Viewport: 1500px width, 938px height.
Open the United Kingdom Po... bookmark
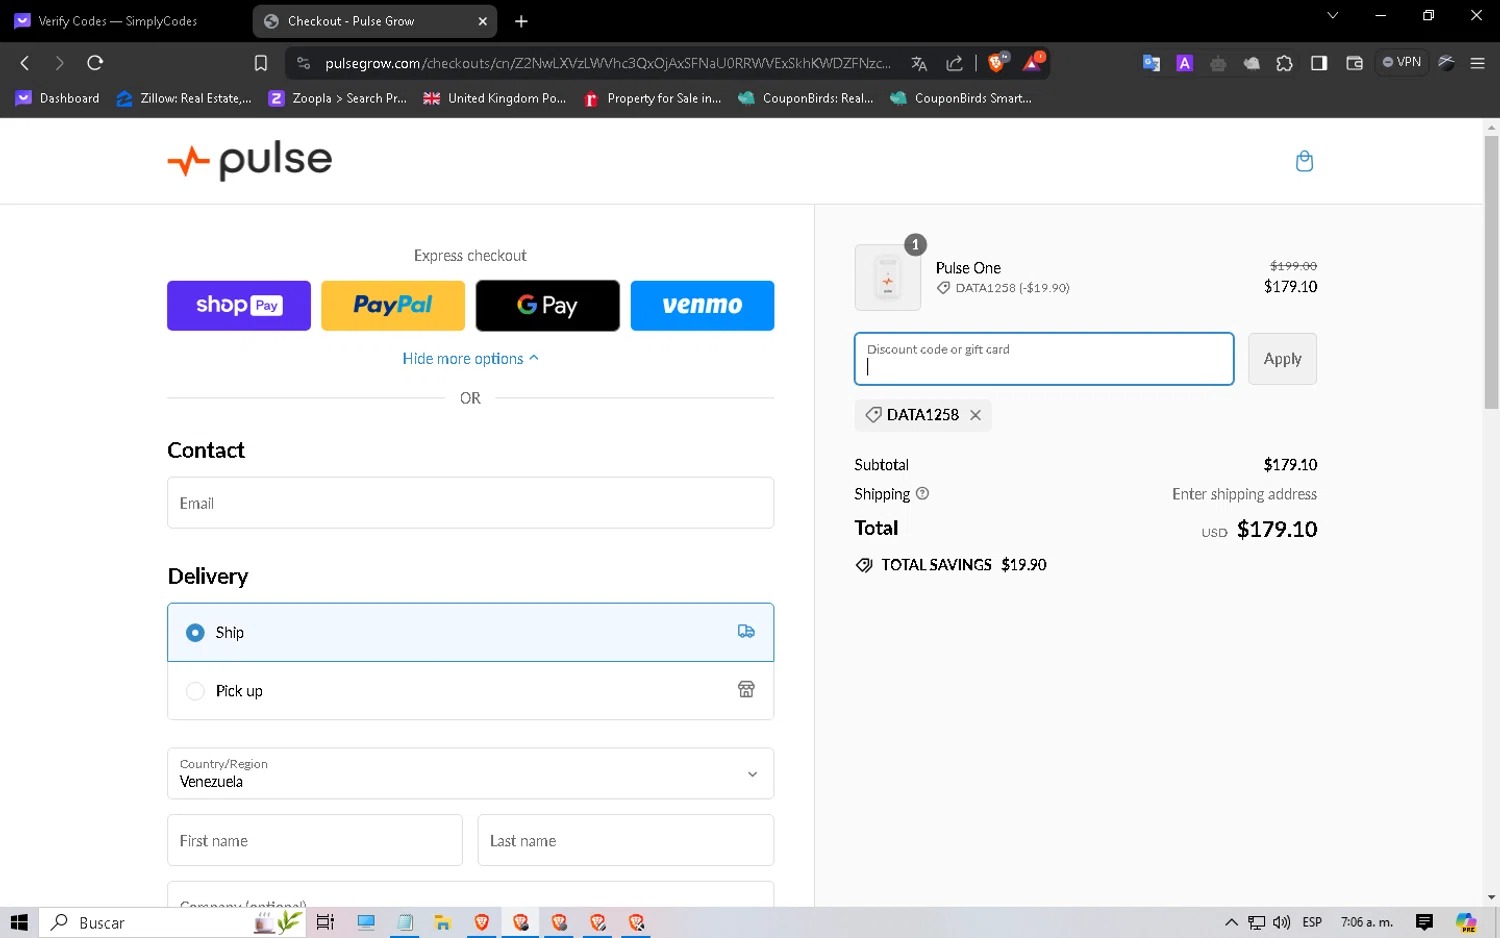click(x=495, y=98)
